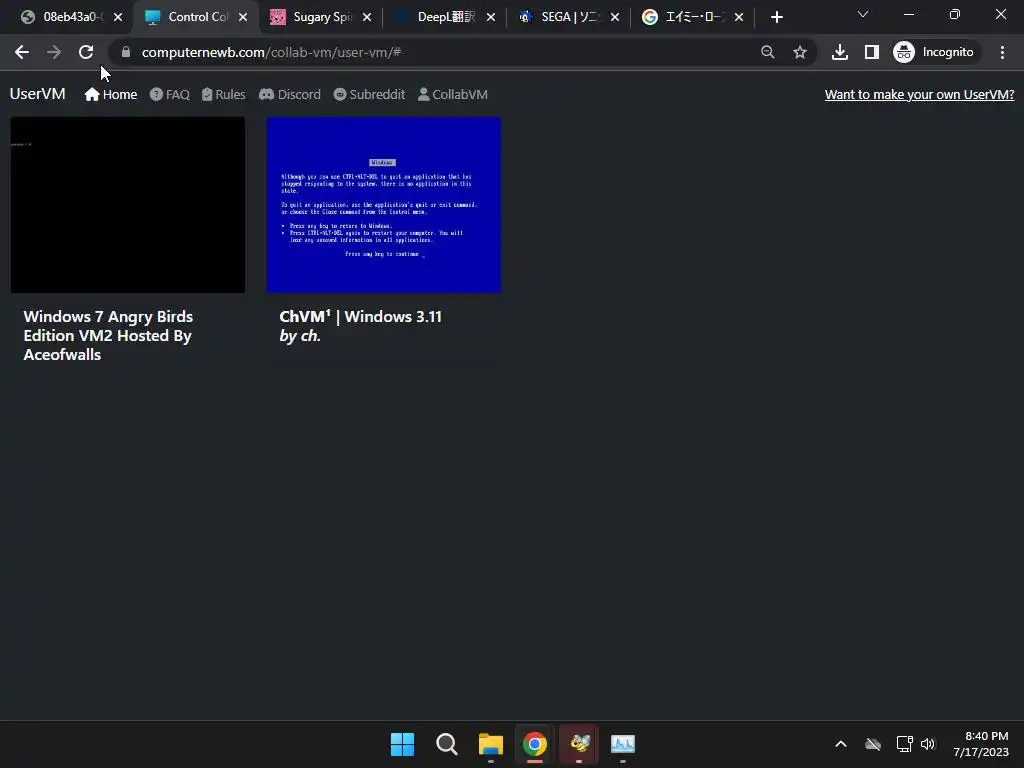Screen dimensions: 1024x768
Task: Open the zoom magnifier in address bar
Action: (767, 52)
